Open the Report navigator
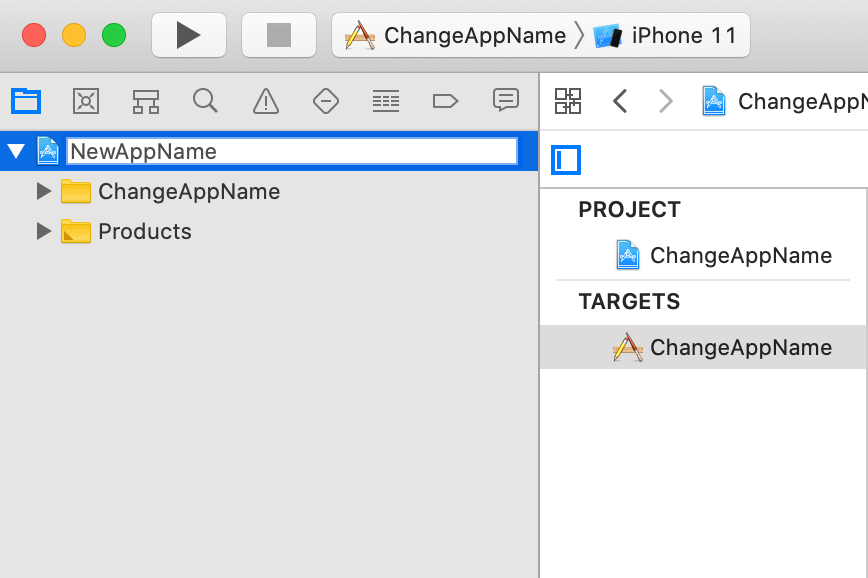Image resolution: width=868 pixels, height=578 pixels. [x=505, y=100]
